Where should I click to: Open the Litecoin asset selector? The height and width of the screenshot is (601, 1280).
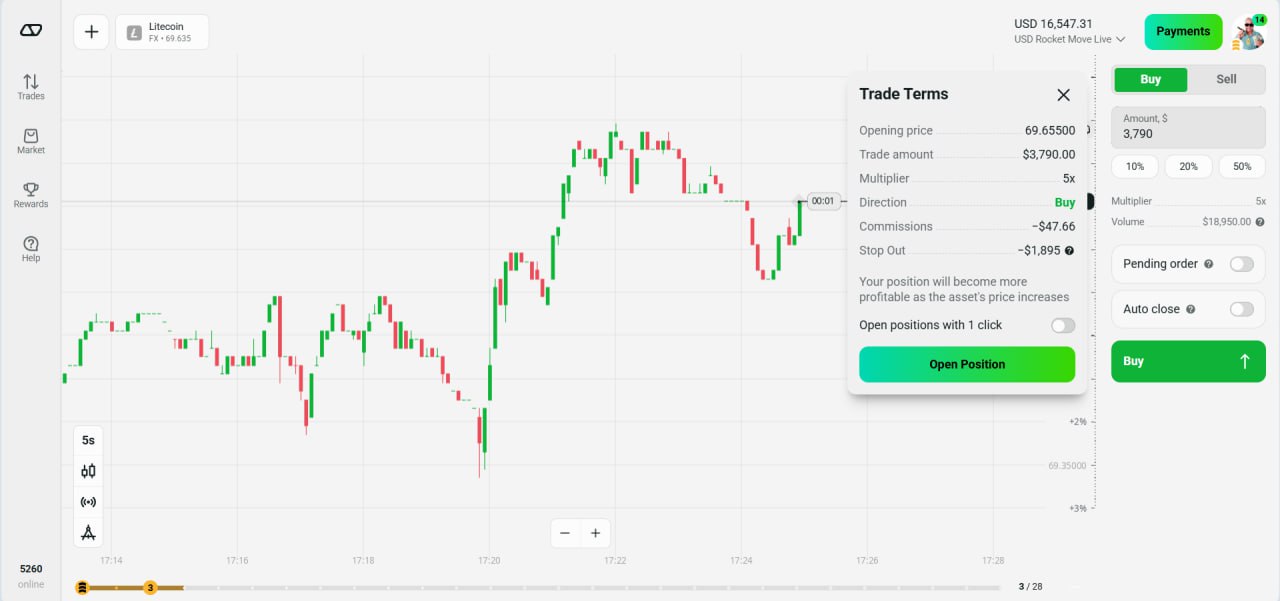pos(162,32)
